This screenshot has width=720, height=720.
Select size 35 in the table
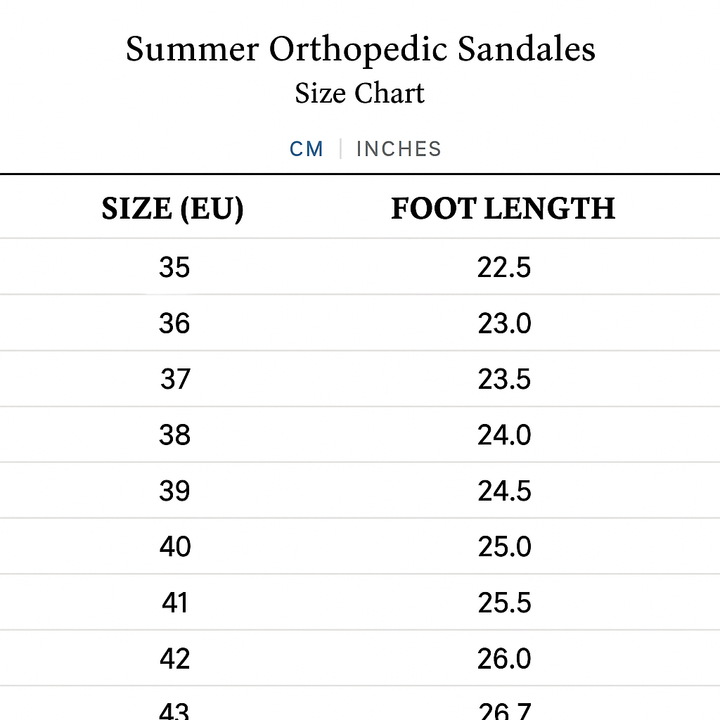(x=174, y=268)
